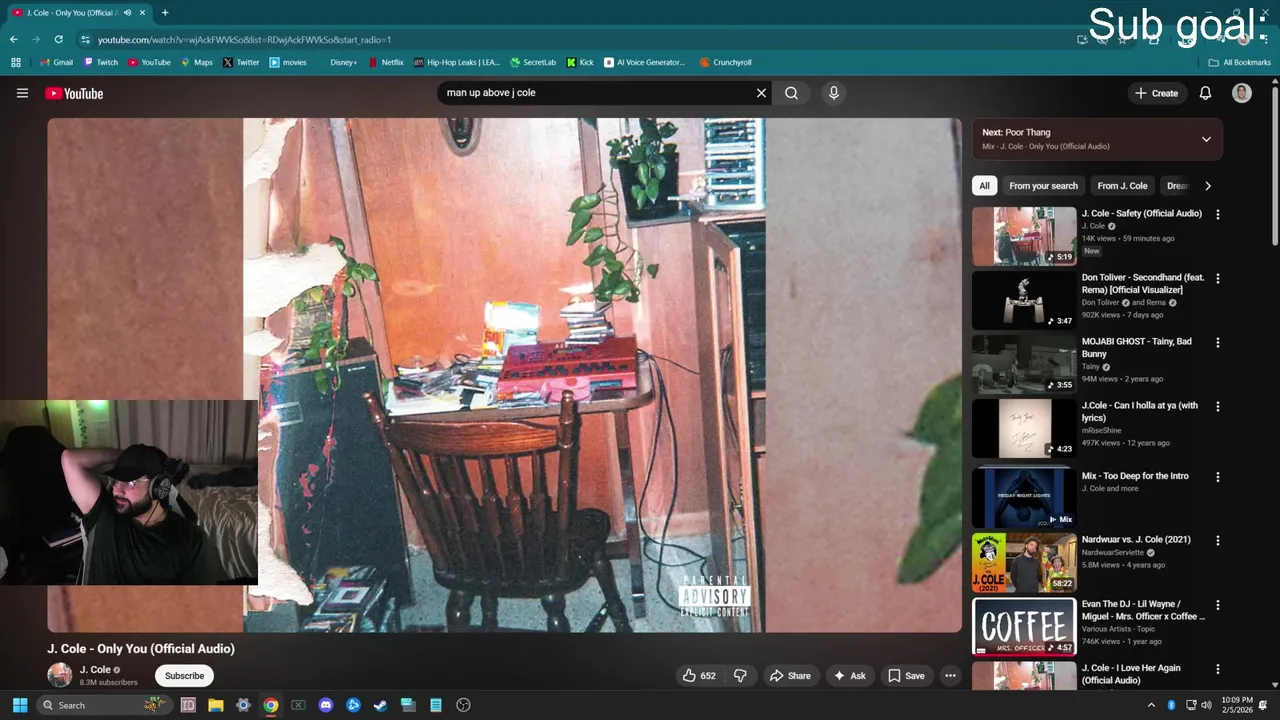
Task: Save the video to a playlist
Action: 906,676
